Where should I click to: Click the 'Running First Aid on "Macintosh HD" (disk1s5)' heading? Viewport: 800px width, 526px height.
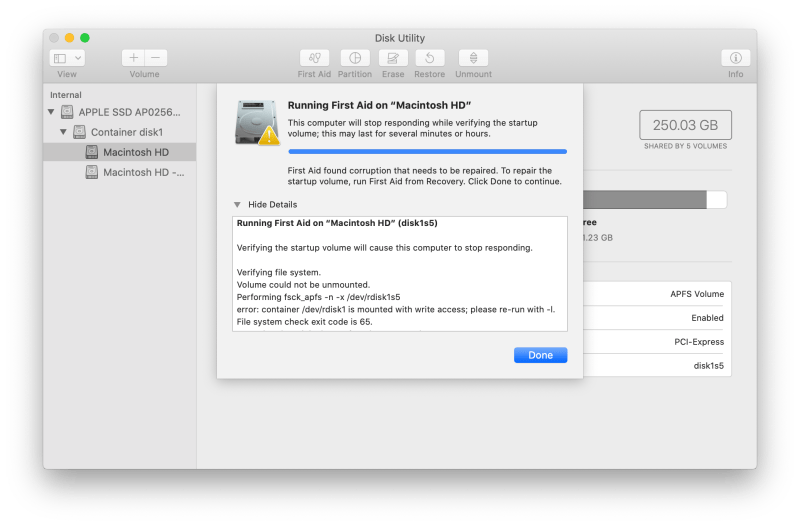(x=337, y=223)
